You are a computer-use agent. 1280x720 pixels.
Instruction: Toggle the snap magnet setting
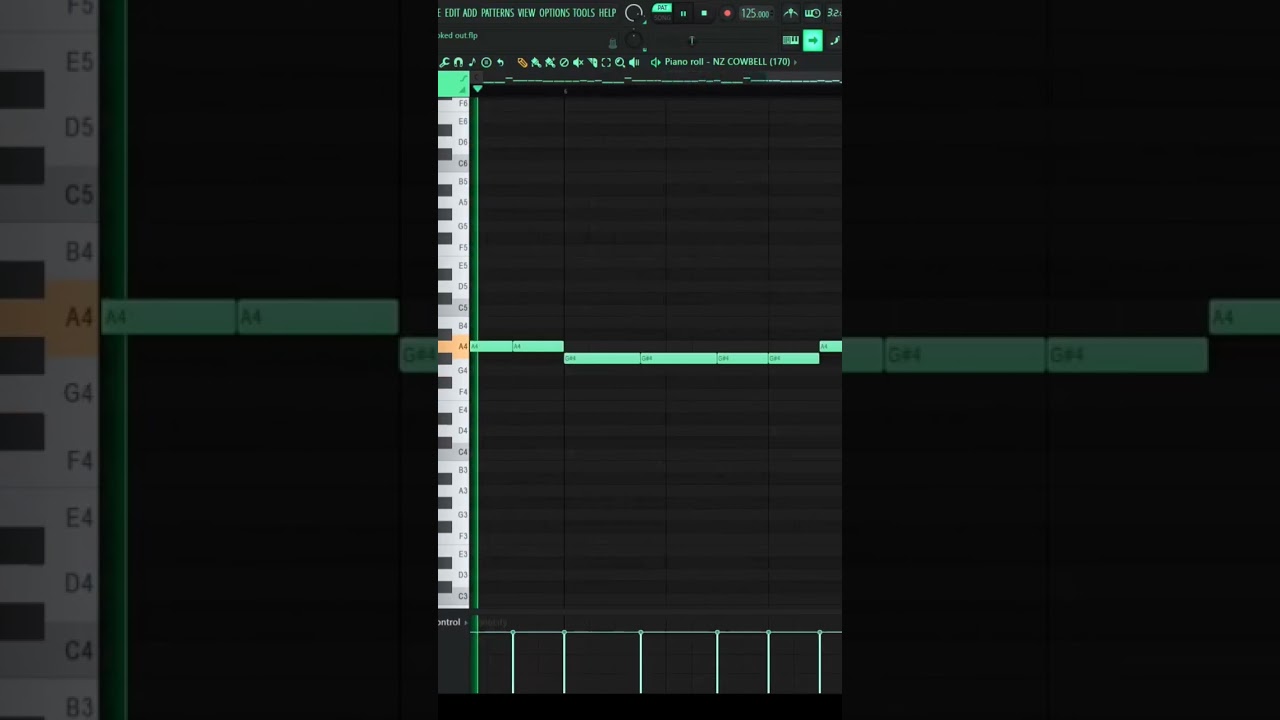459,61
